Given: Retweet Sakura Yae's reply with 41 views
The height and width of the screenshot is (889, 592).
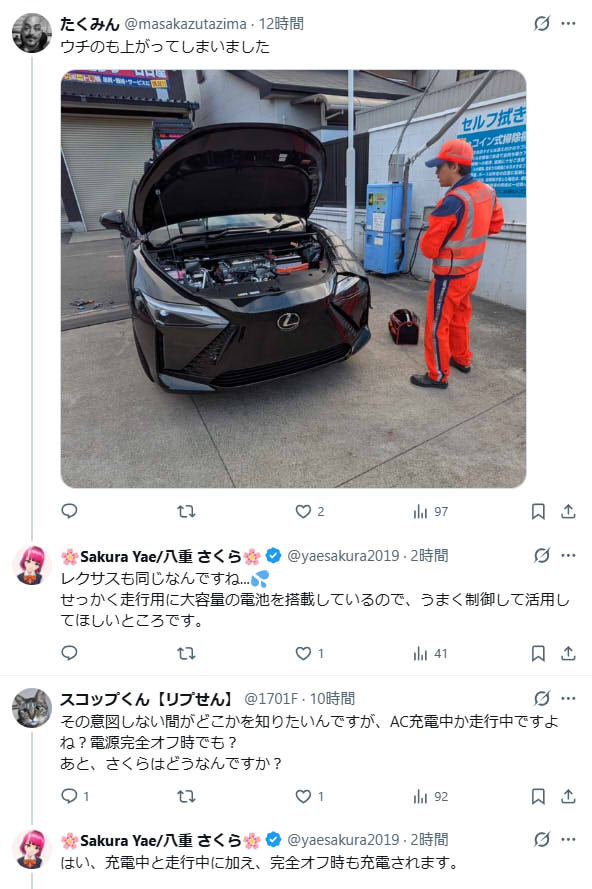Looking at the screenshot, I should click(x=186, y=653).
